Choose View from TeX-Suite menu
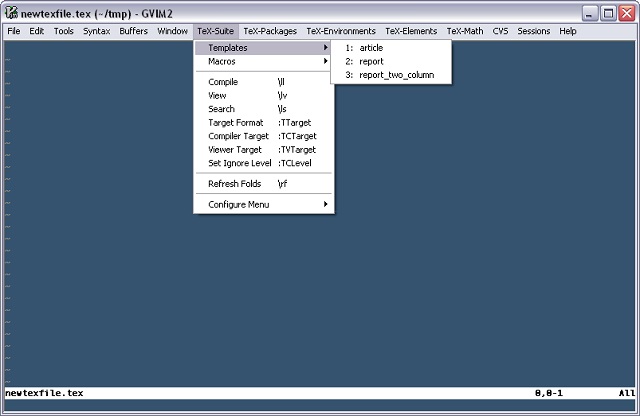This screenshot has height=416, width=640. click(264, 96)
